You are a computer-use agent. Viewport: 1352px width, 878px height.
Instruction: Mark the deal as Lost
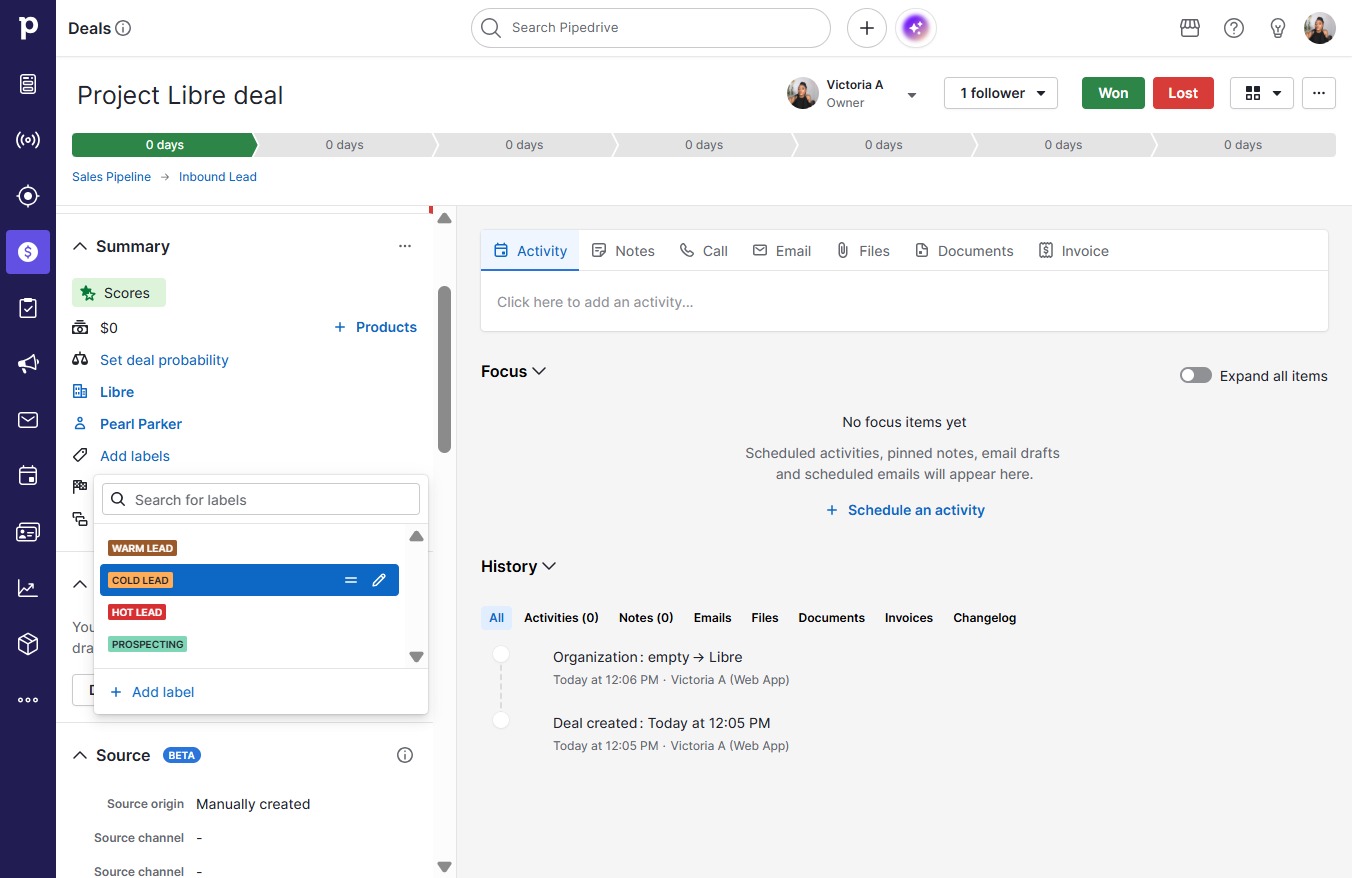click(1183, 93)
